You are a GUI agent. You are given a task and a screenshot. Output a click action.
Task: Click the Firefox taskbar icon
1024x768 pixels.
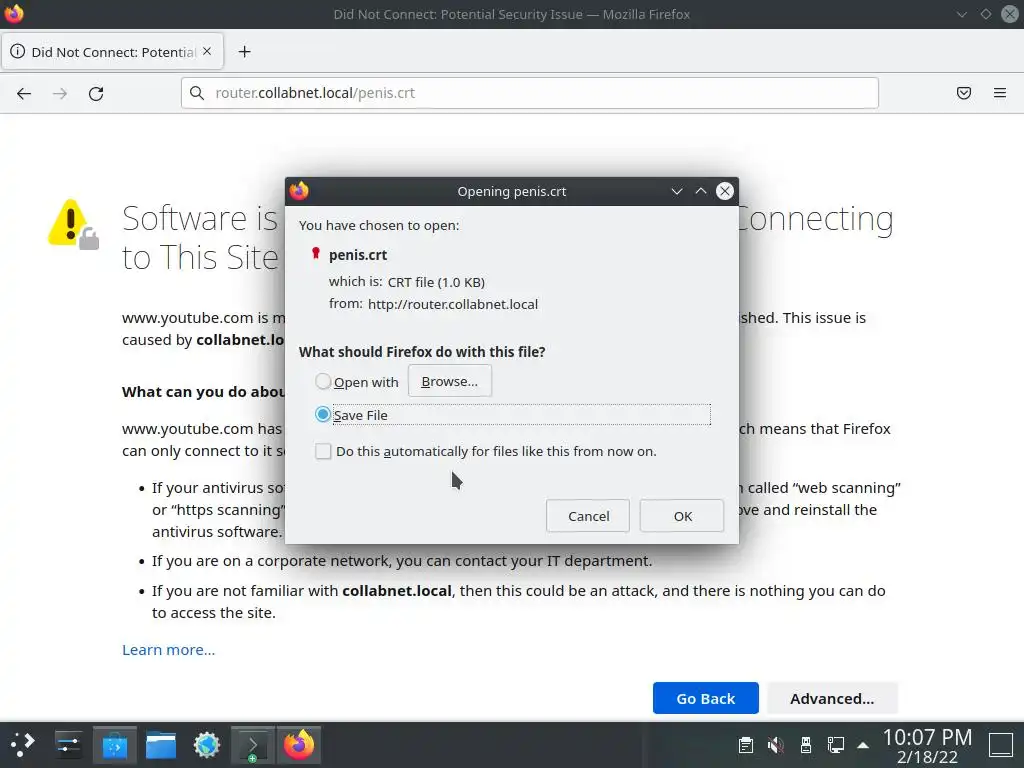pyautogui.click(x=298, y=744)
